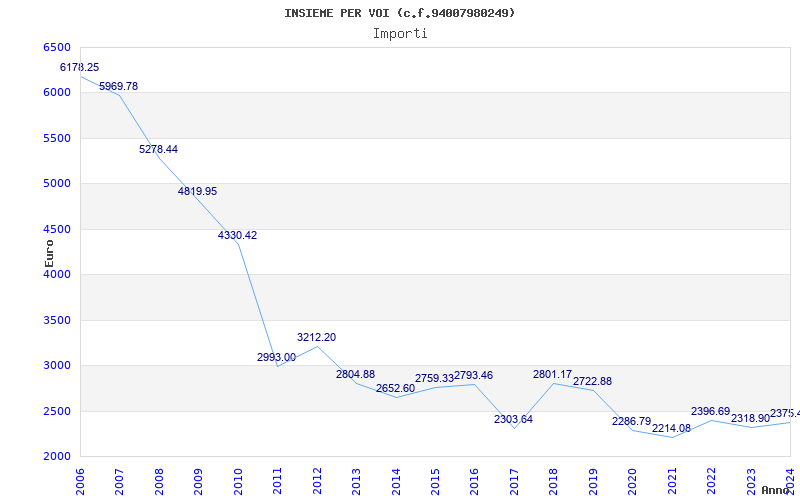The width and height of the screenshot is (800, 500).
Task: Click the 2804.88 data label
Action: 355,375
